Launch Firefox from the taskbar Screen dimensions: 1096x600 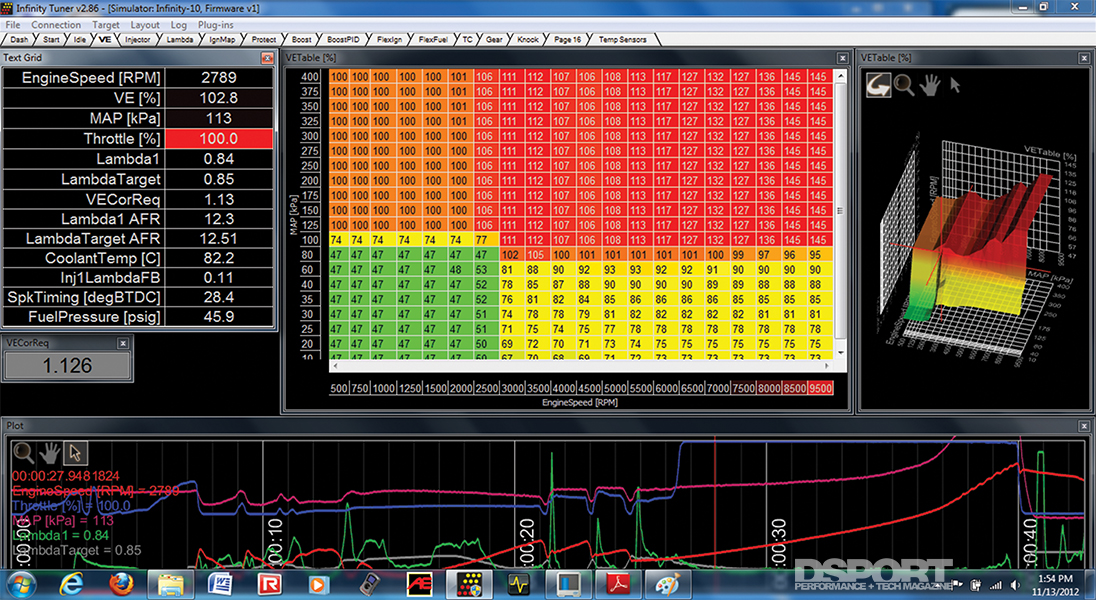click(x=122, y=583)
